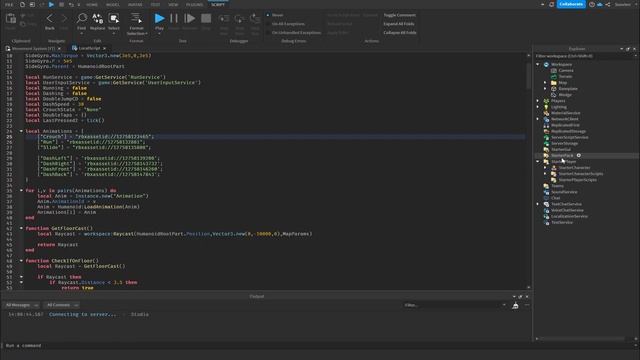Click the Collaborate button
Viewport: 640px width, 360px height.
tap(571, 4)
